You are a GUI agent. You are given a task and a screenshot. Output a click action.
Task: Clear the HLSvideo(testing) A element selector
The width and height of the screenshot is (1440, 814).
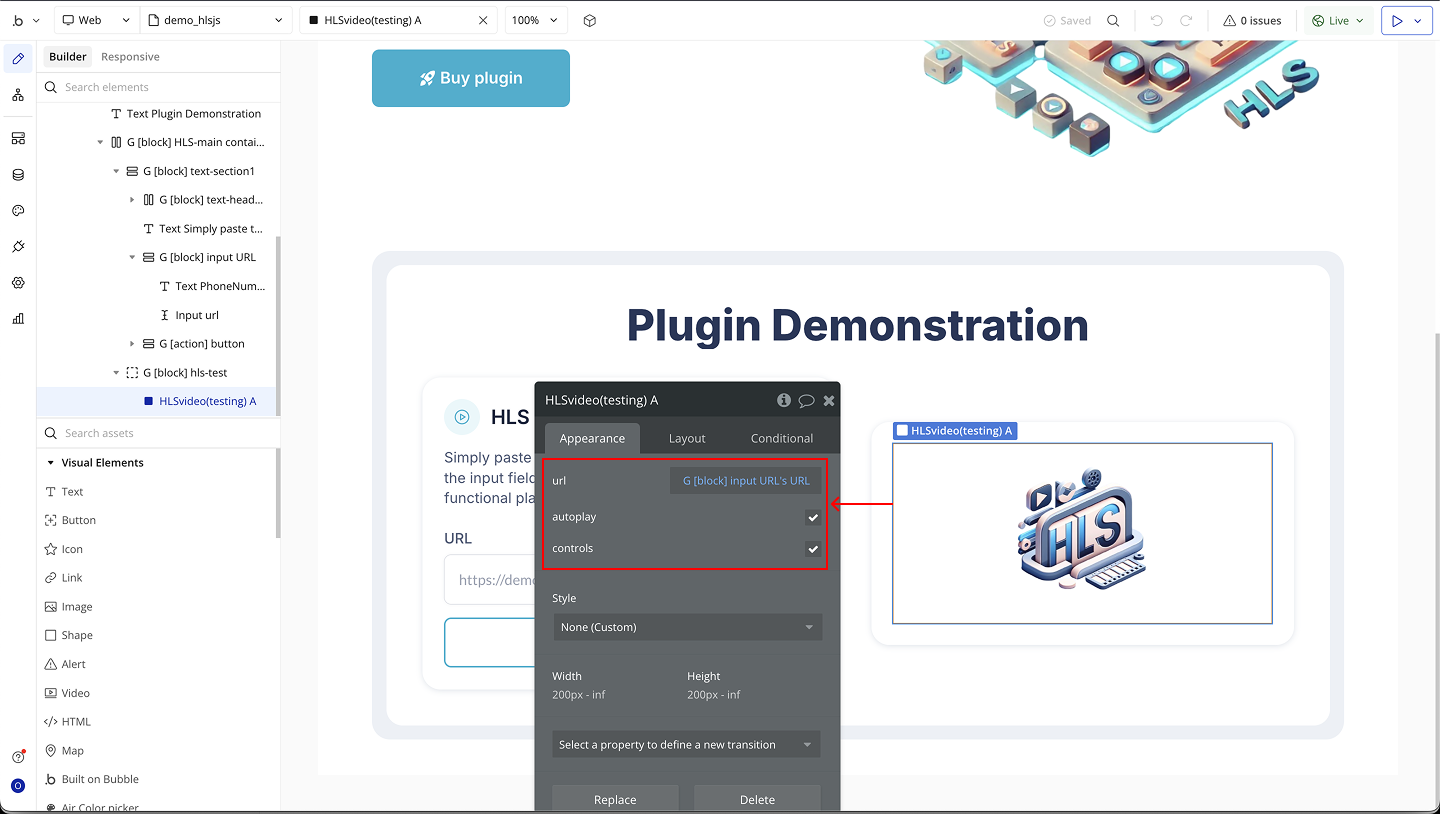click(x=482, y=20)
